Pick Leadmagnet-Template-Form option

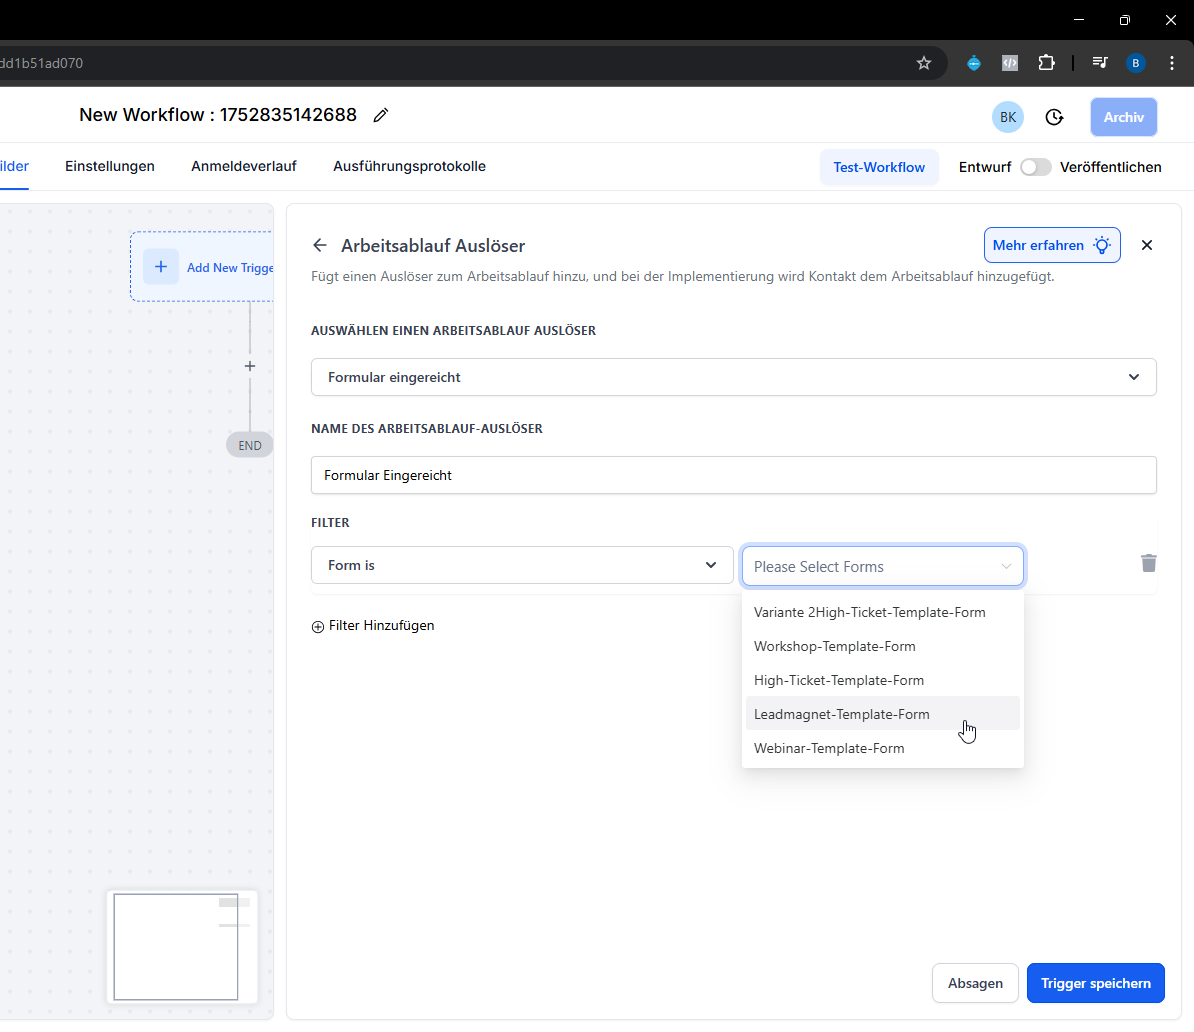point(883,714)
